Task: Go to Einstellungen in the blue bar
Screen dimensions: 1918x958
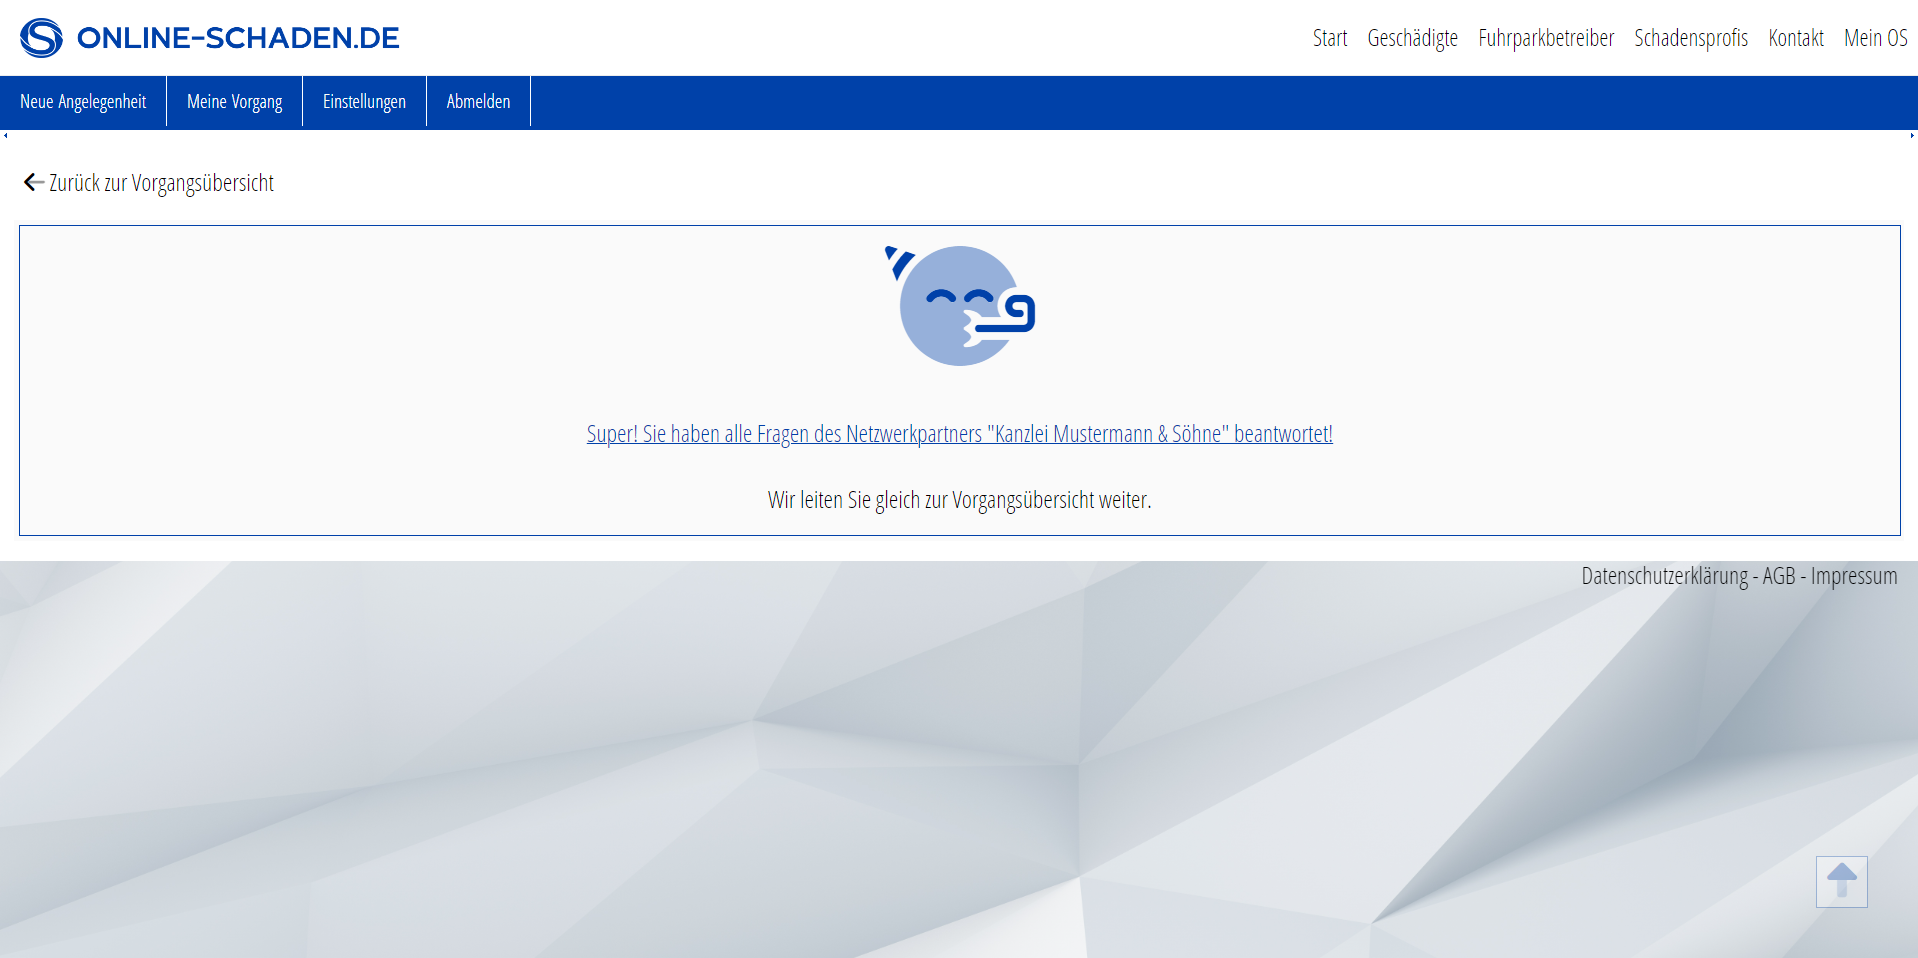Action: point(364,102)
